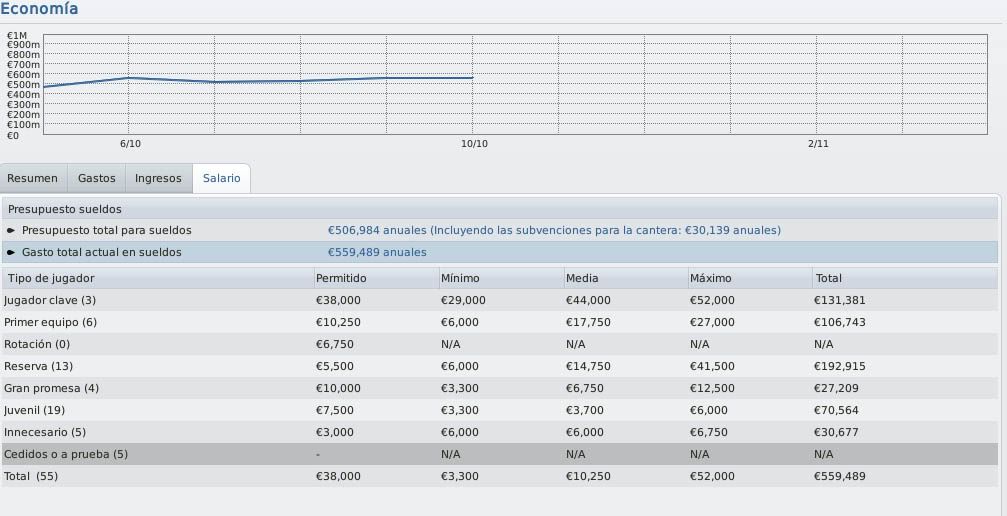
Task: Click bullet icon beside Gasto total actual en sueldos
Action: [x=11, y=253]
